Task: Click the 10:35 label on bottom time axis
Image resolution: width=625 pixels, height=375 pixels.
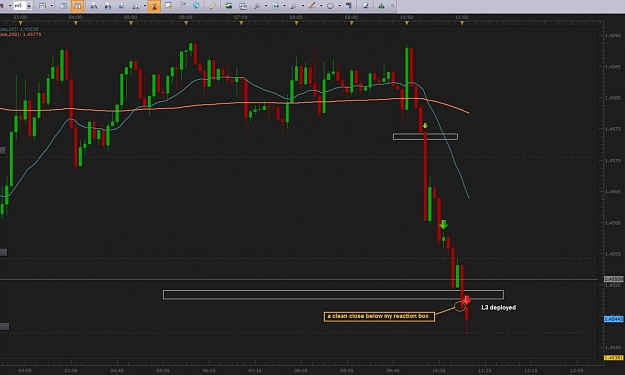Action: tap(438, 371)
